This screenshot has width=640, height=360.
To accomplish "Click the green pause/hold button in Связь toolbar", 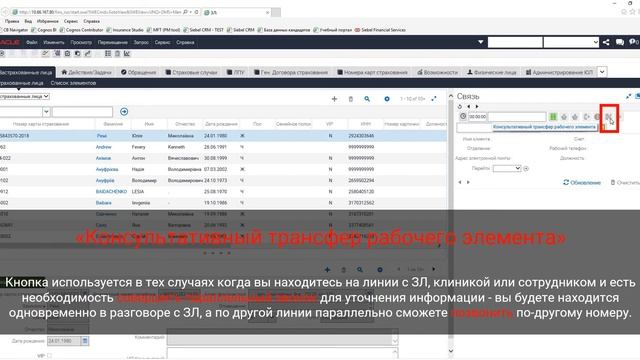I will coord(553,117).
